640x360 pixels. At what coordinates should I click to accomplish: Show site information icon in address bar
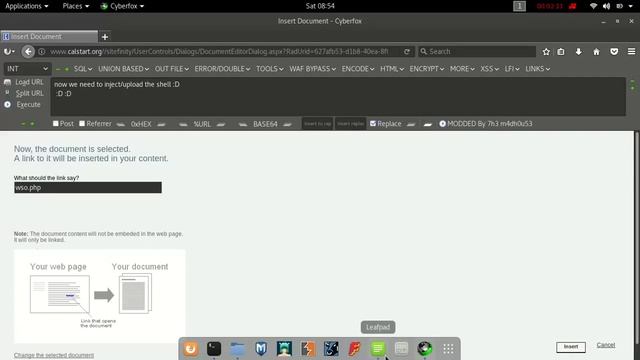[42, 51]
